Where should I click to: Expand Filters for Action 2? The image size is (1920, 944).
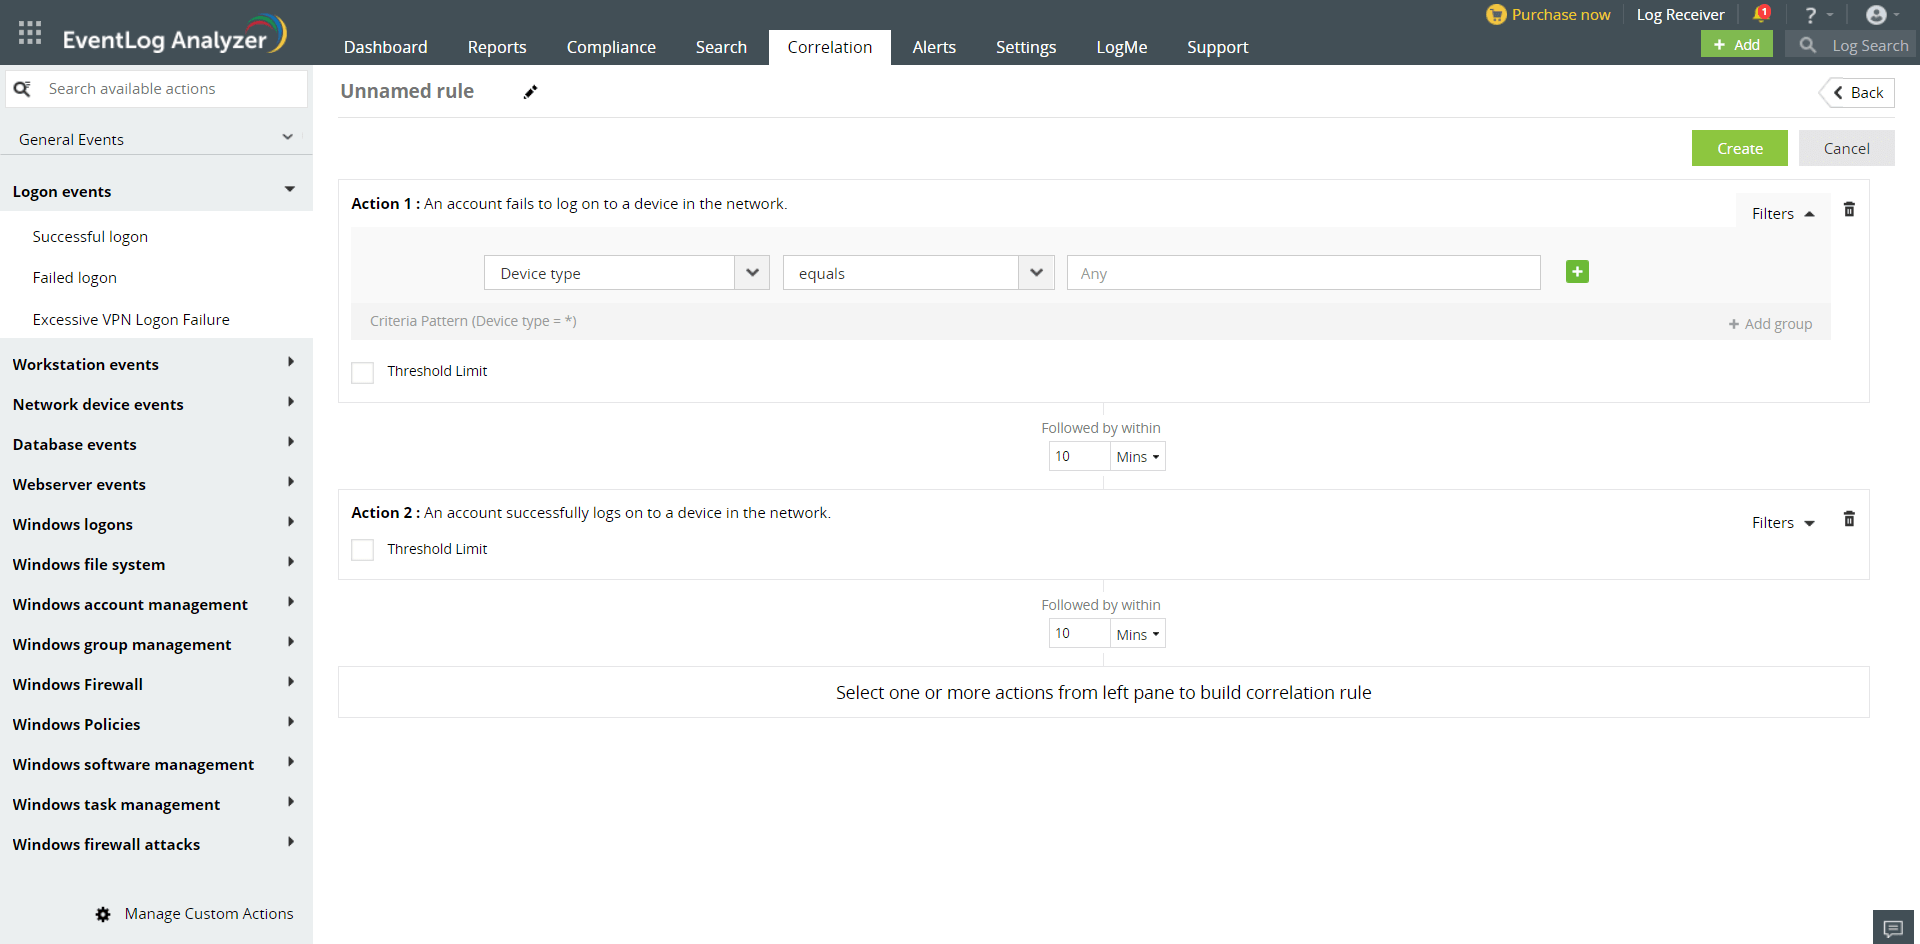coord(1782,523)
